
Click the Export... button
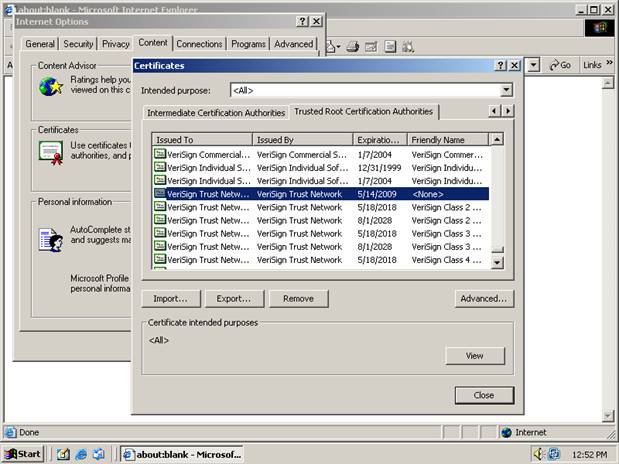(x=234, y=299)
